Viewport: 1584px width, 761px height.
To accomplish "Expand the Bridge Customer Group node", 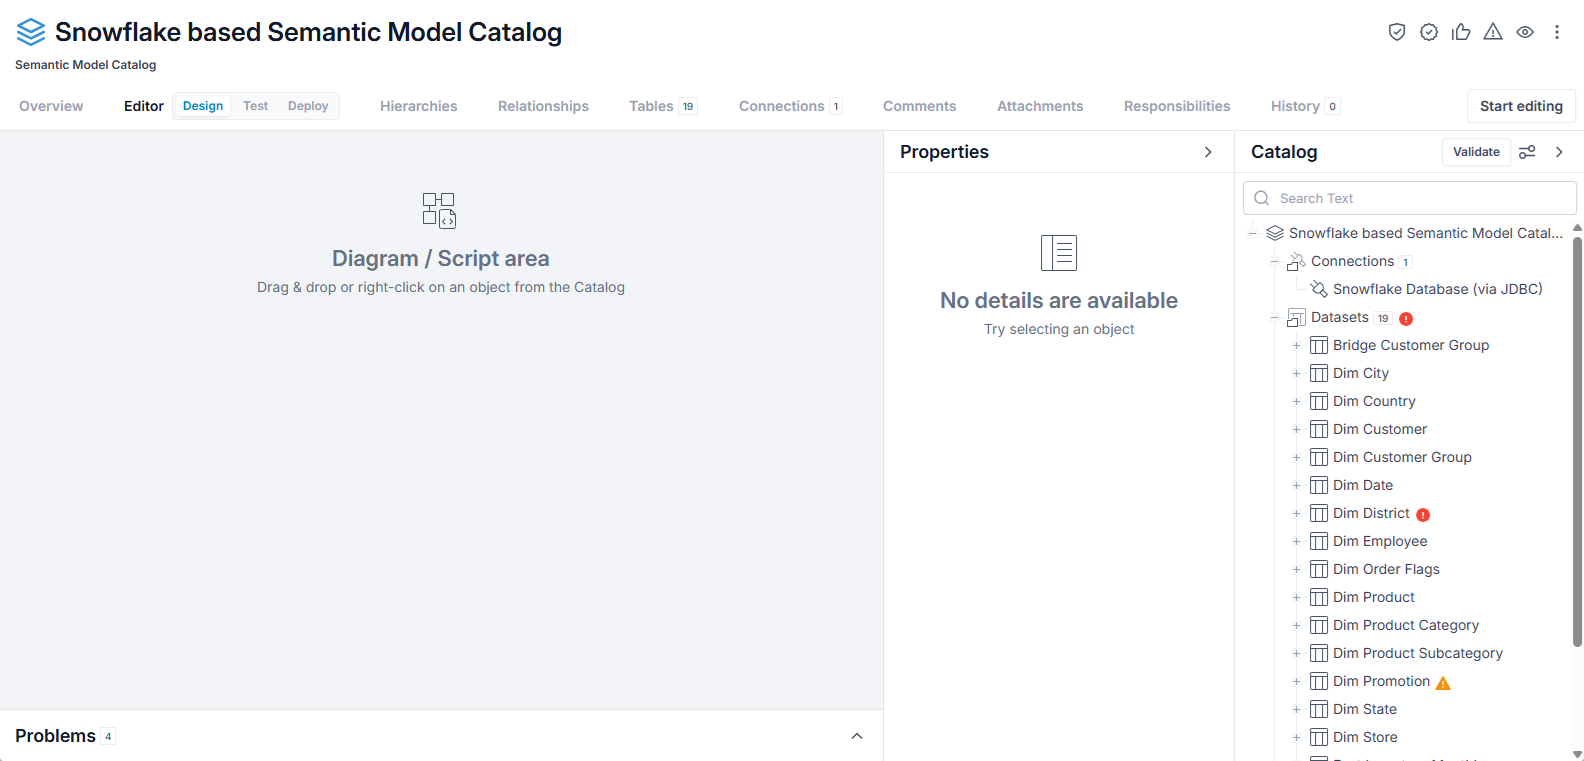I will click(1296, 346).
